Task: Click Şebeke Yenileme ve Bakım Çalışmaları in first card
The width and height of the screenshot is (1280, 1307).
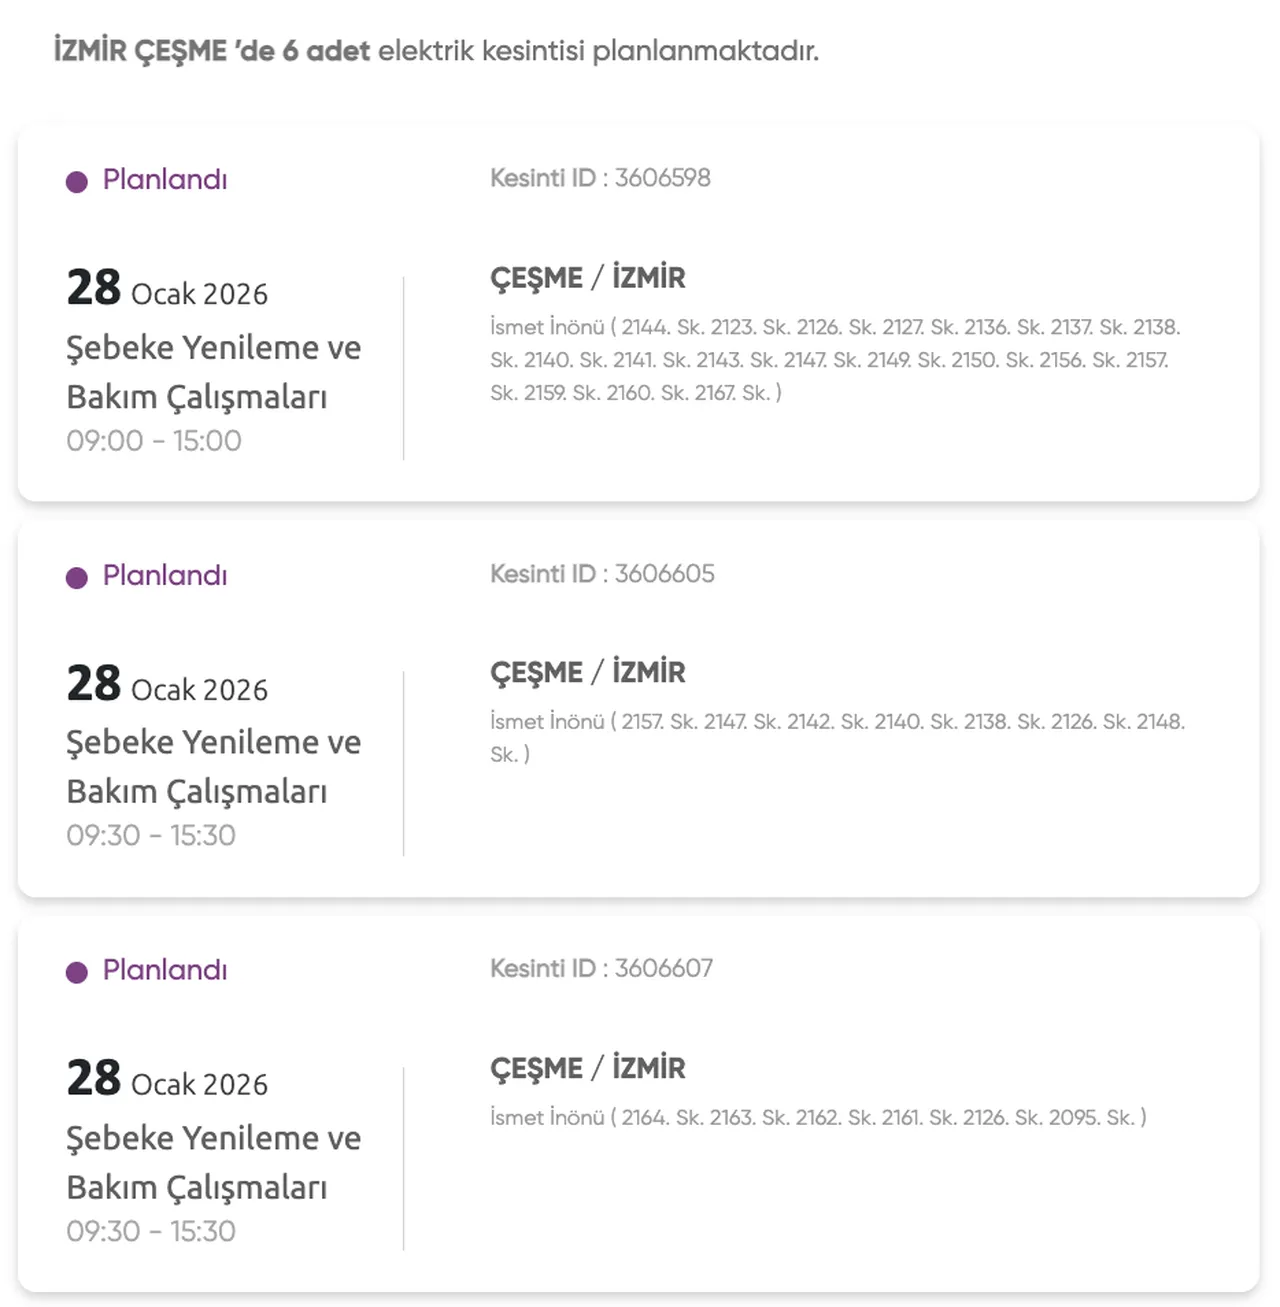Action: pyautogui.click(x=213, y=372)
